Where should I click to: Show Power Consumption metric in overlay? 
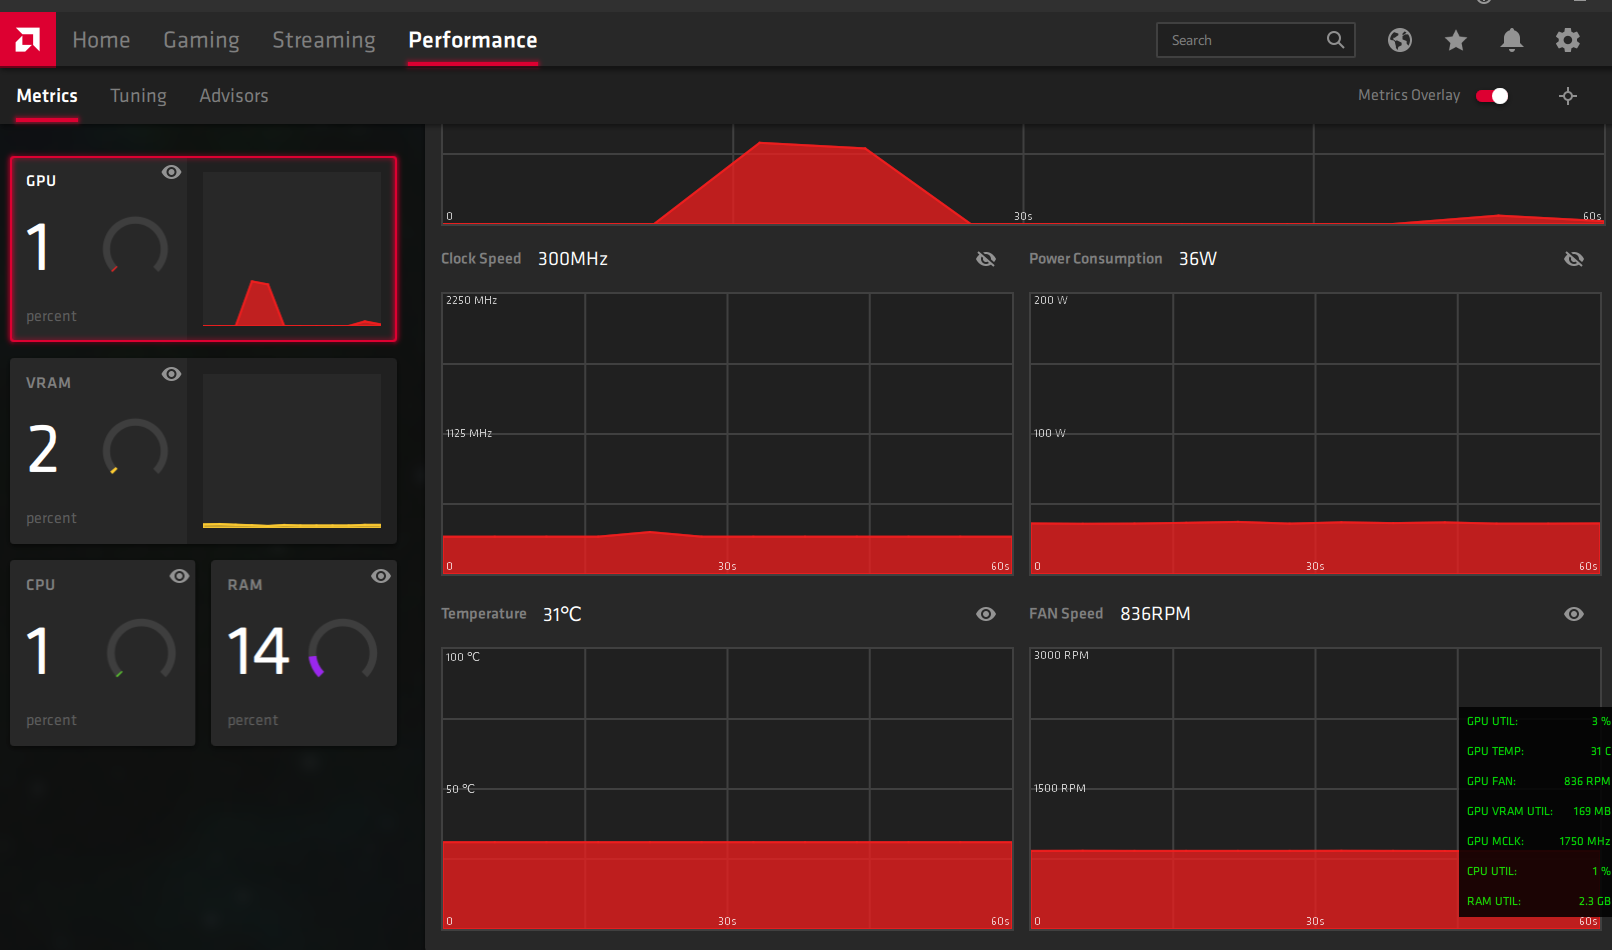pos(1574,259)
